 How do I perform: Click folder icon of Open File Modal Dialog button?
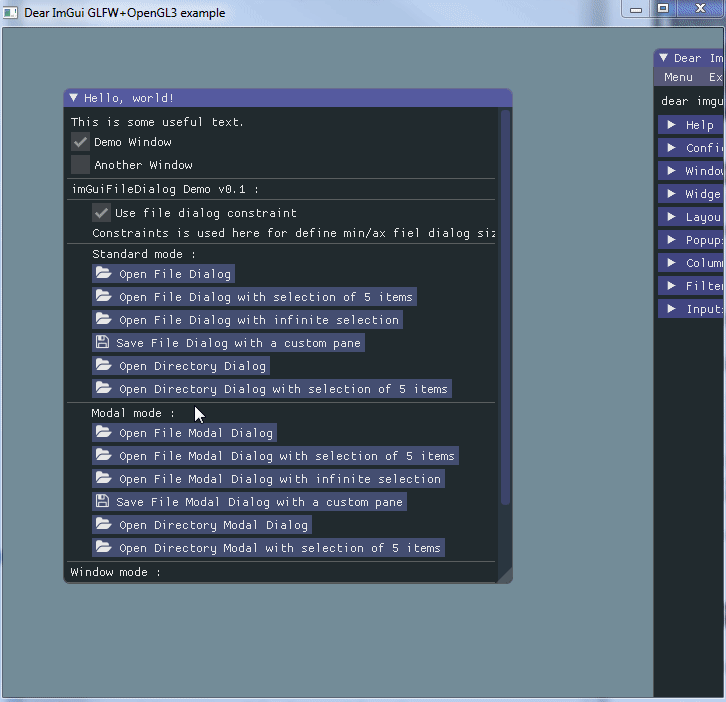104,432
